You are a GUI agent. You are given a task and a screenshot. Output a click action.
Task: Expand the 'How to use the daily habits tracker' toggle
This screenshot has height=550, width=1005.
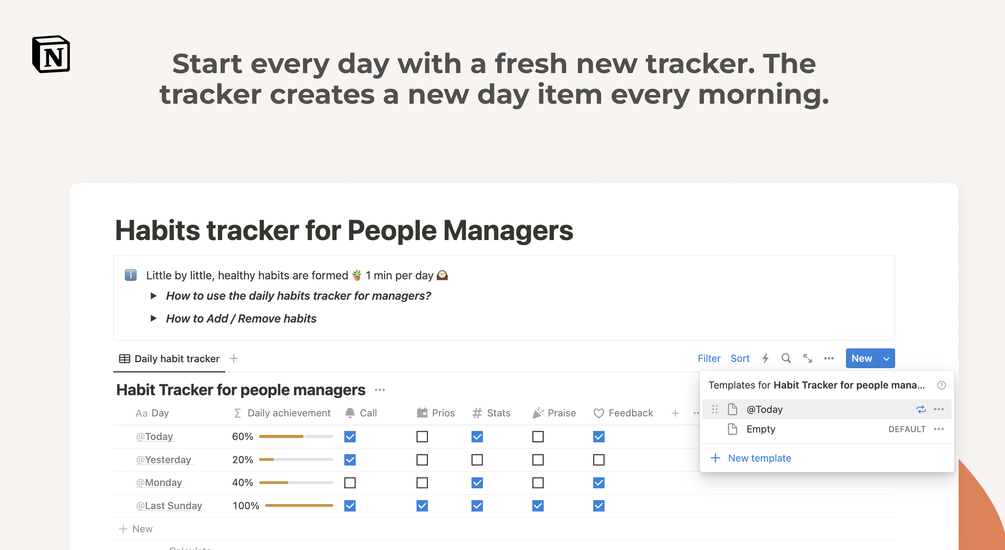(154, 296)
